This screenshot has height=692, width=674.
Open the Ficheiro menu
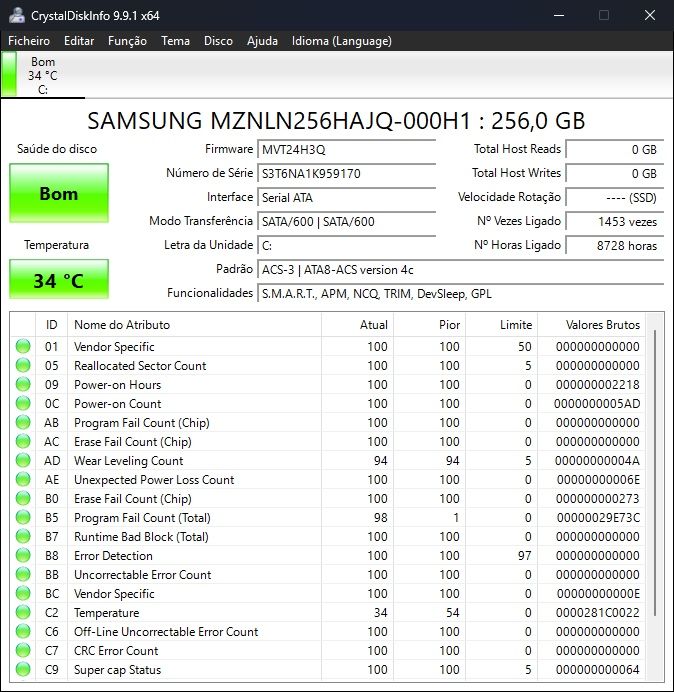click(29, 41)
